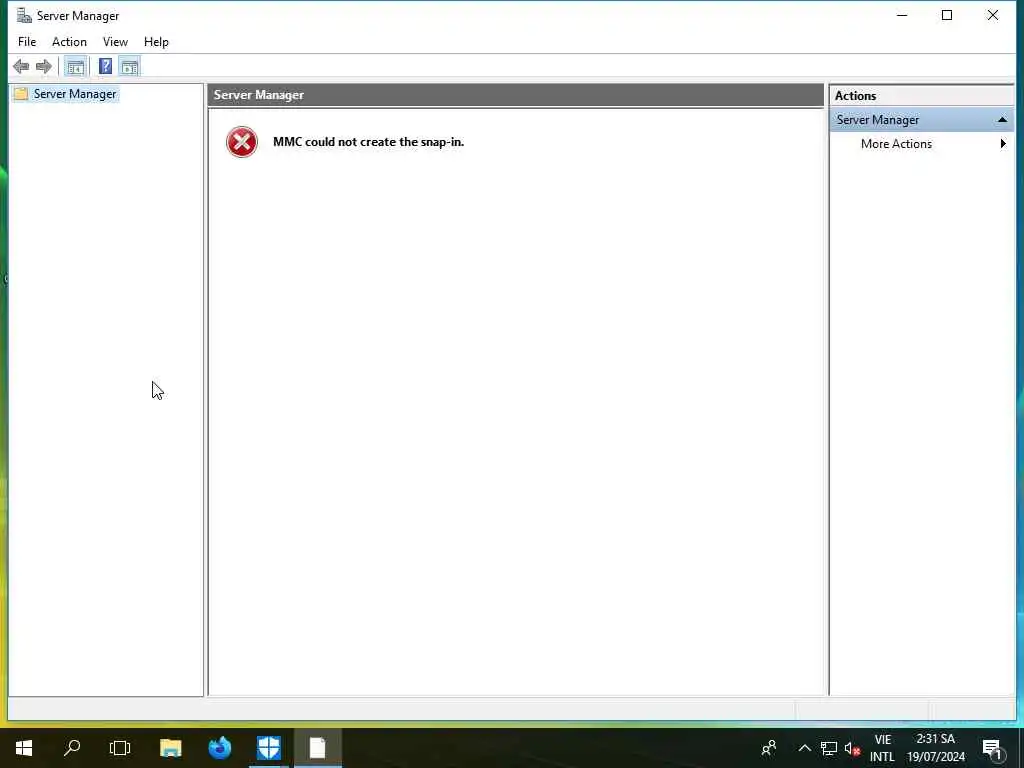
Task: Click the Server Manager title bar icon
Action: (24, 15)
